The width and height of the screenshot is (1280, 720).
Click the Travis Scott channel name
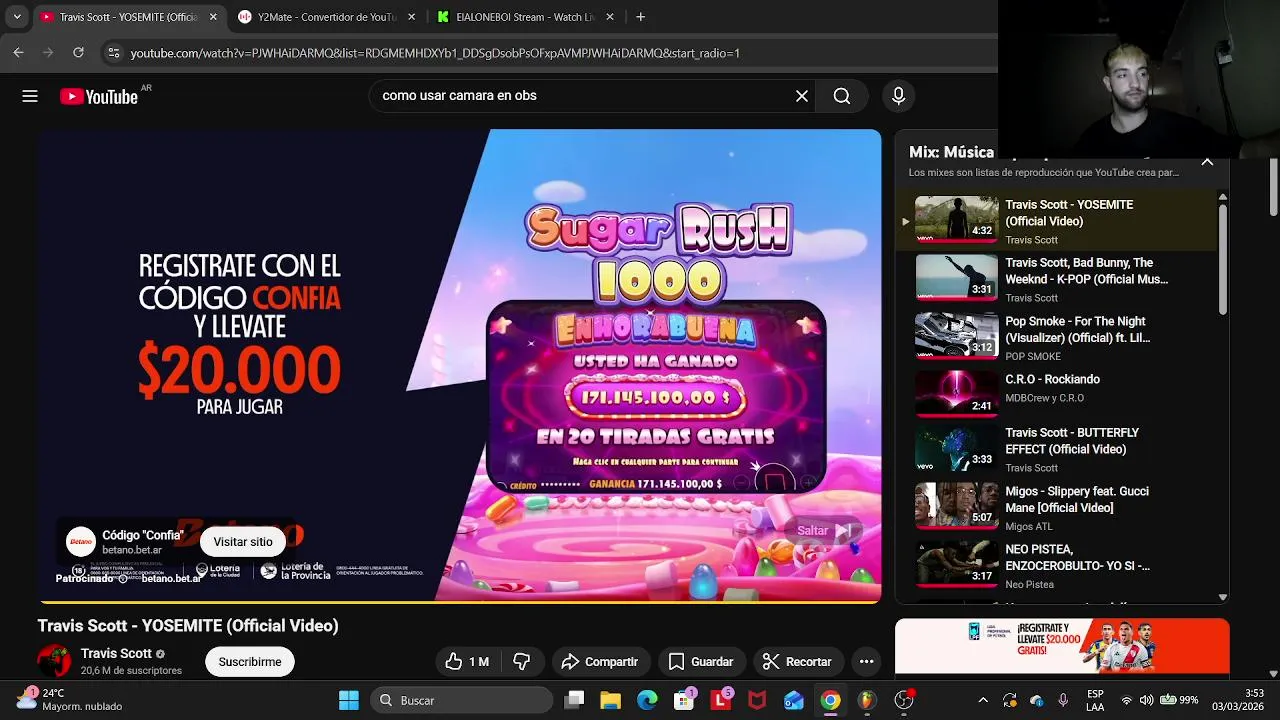pos(116,653)
